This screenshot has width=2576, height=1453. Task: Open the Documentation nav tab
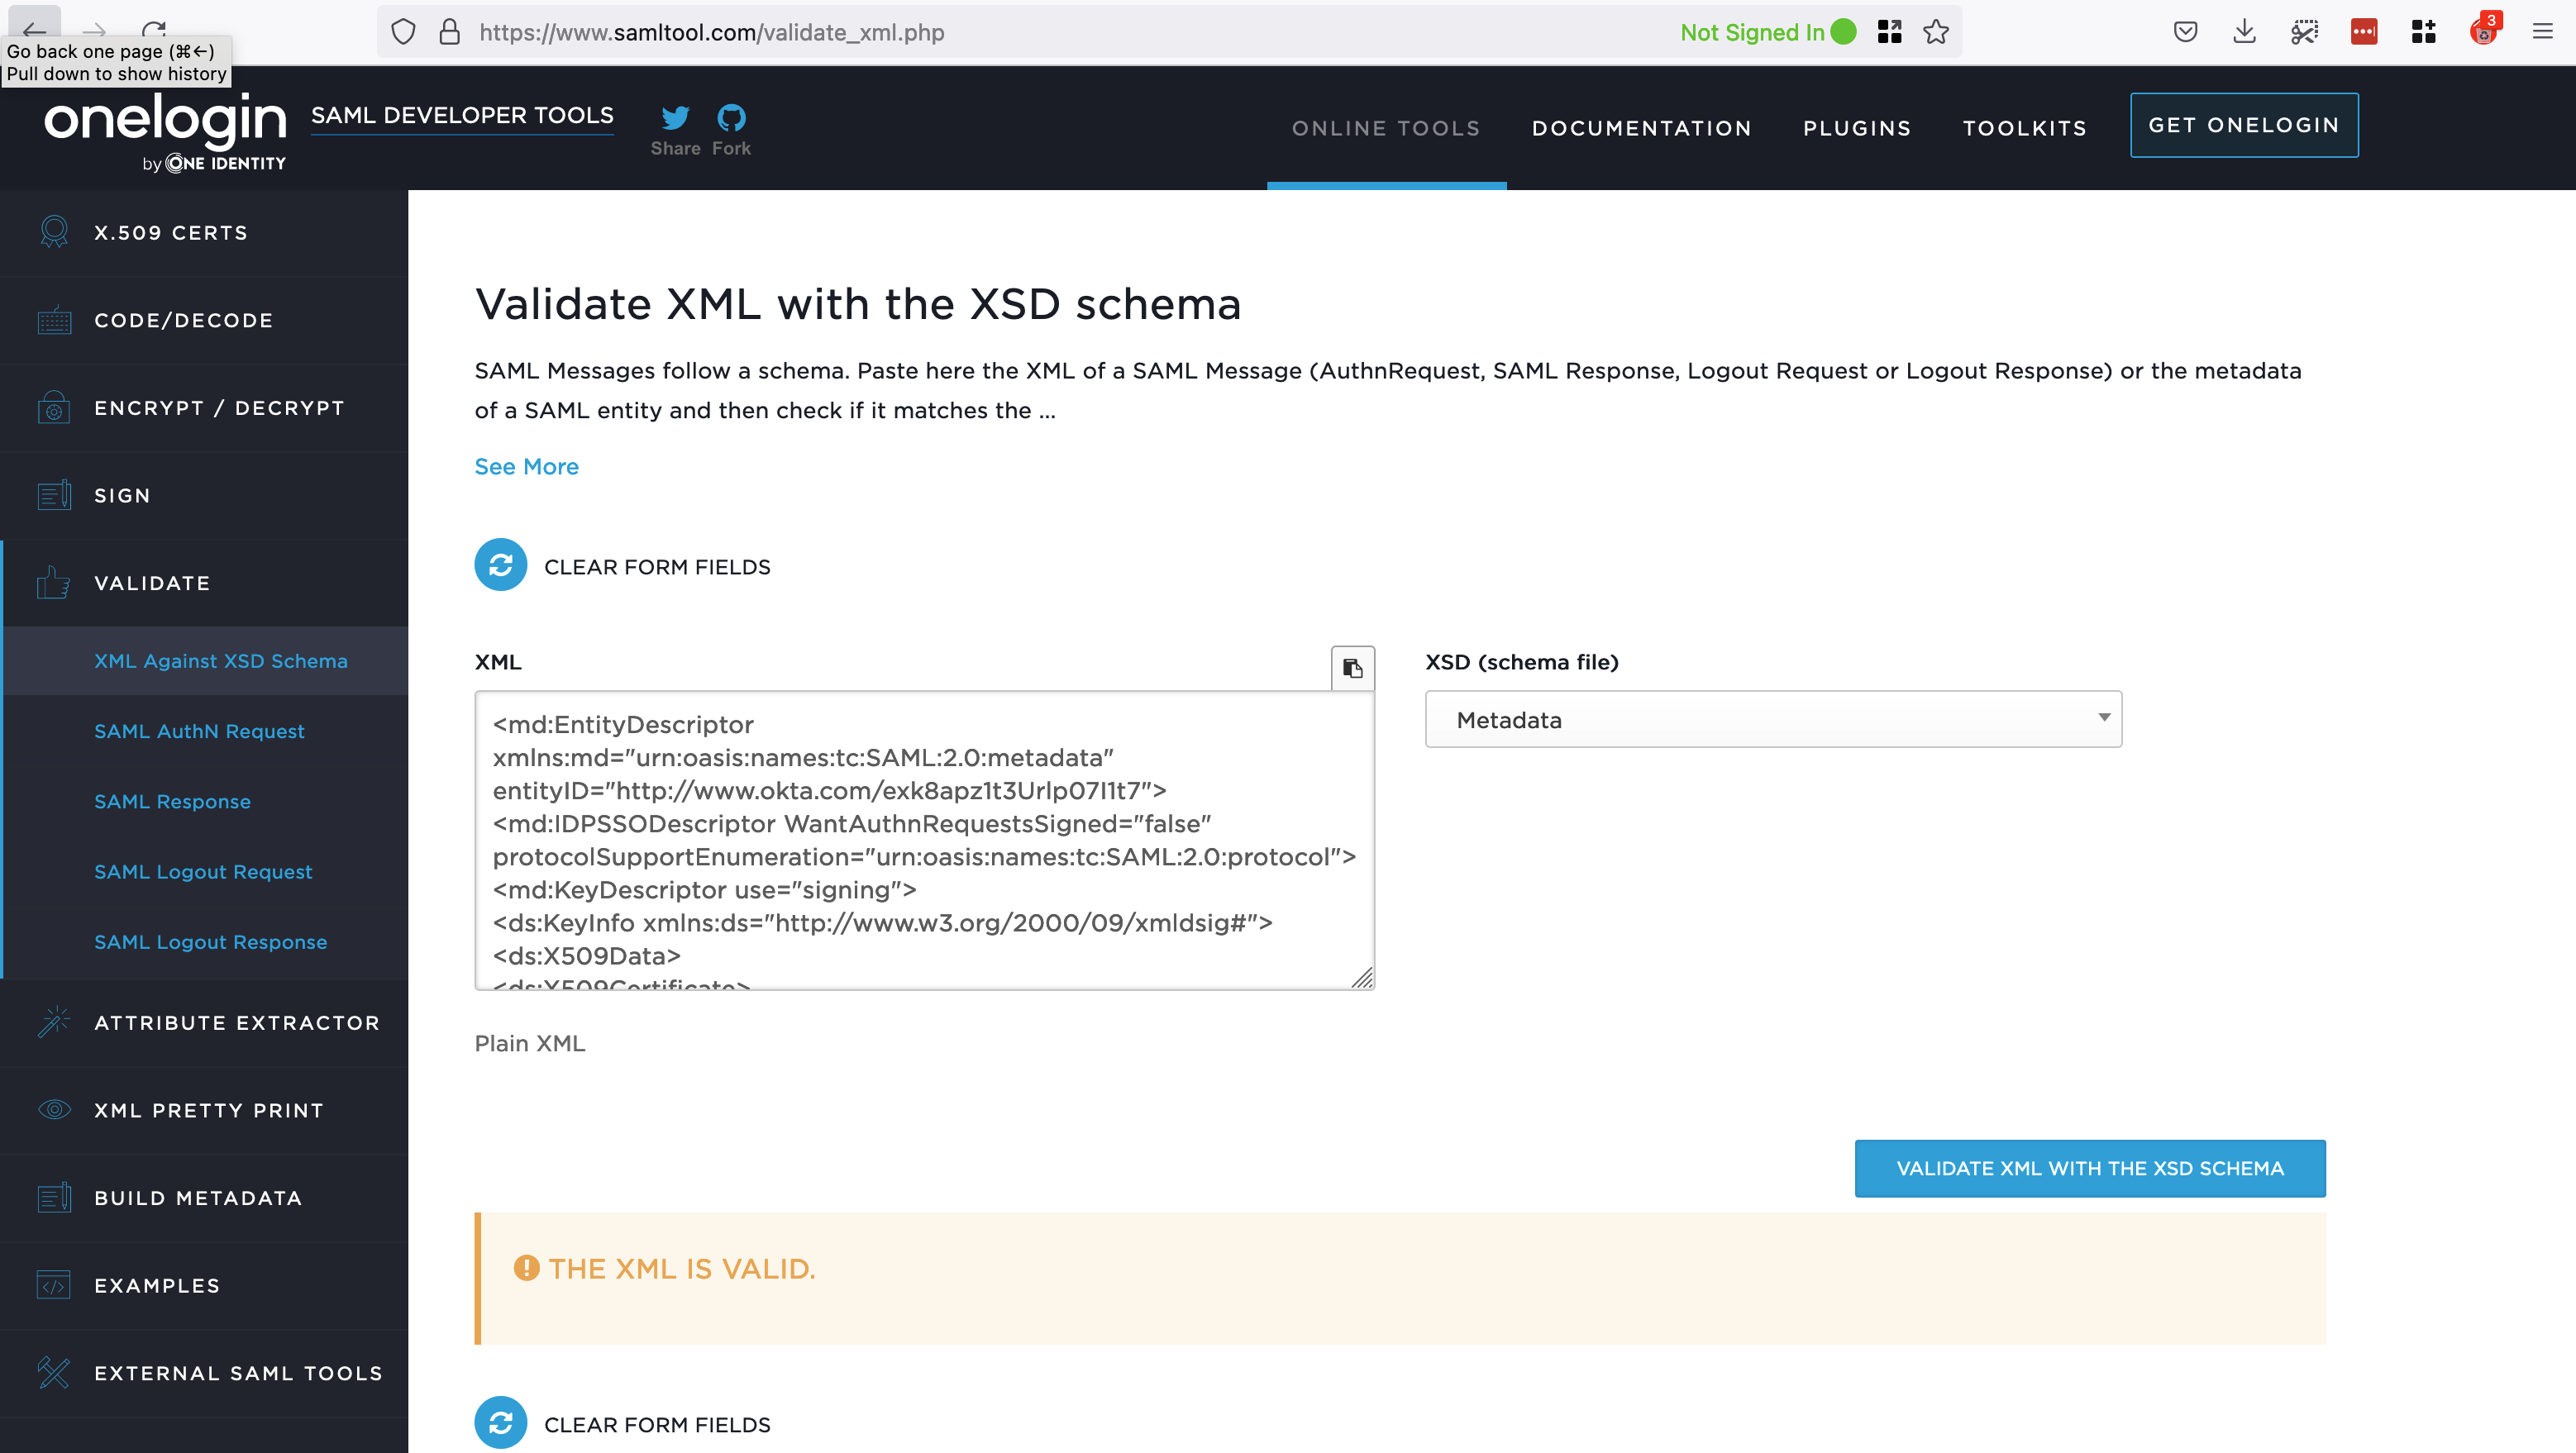pyautogui.click(x=1641, y=128)
